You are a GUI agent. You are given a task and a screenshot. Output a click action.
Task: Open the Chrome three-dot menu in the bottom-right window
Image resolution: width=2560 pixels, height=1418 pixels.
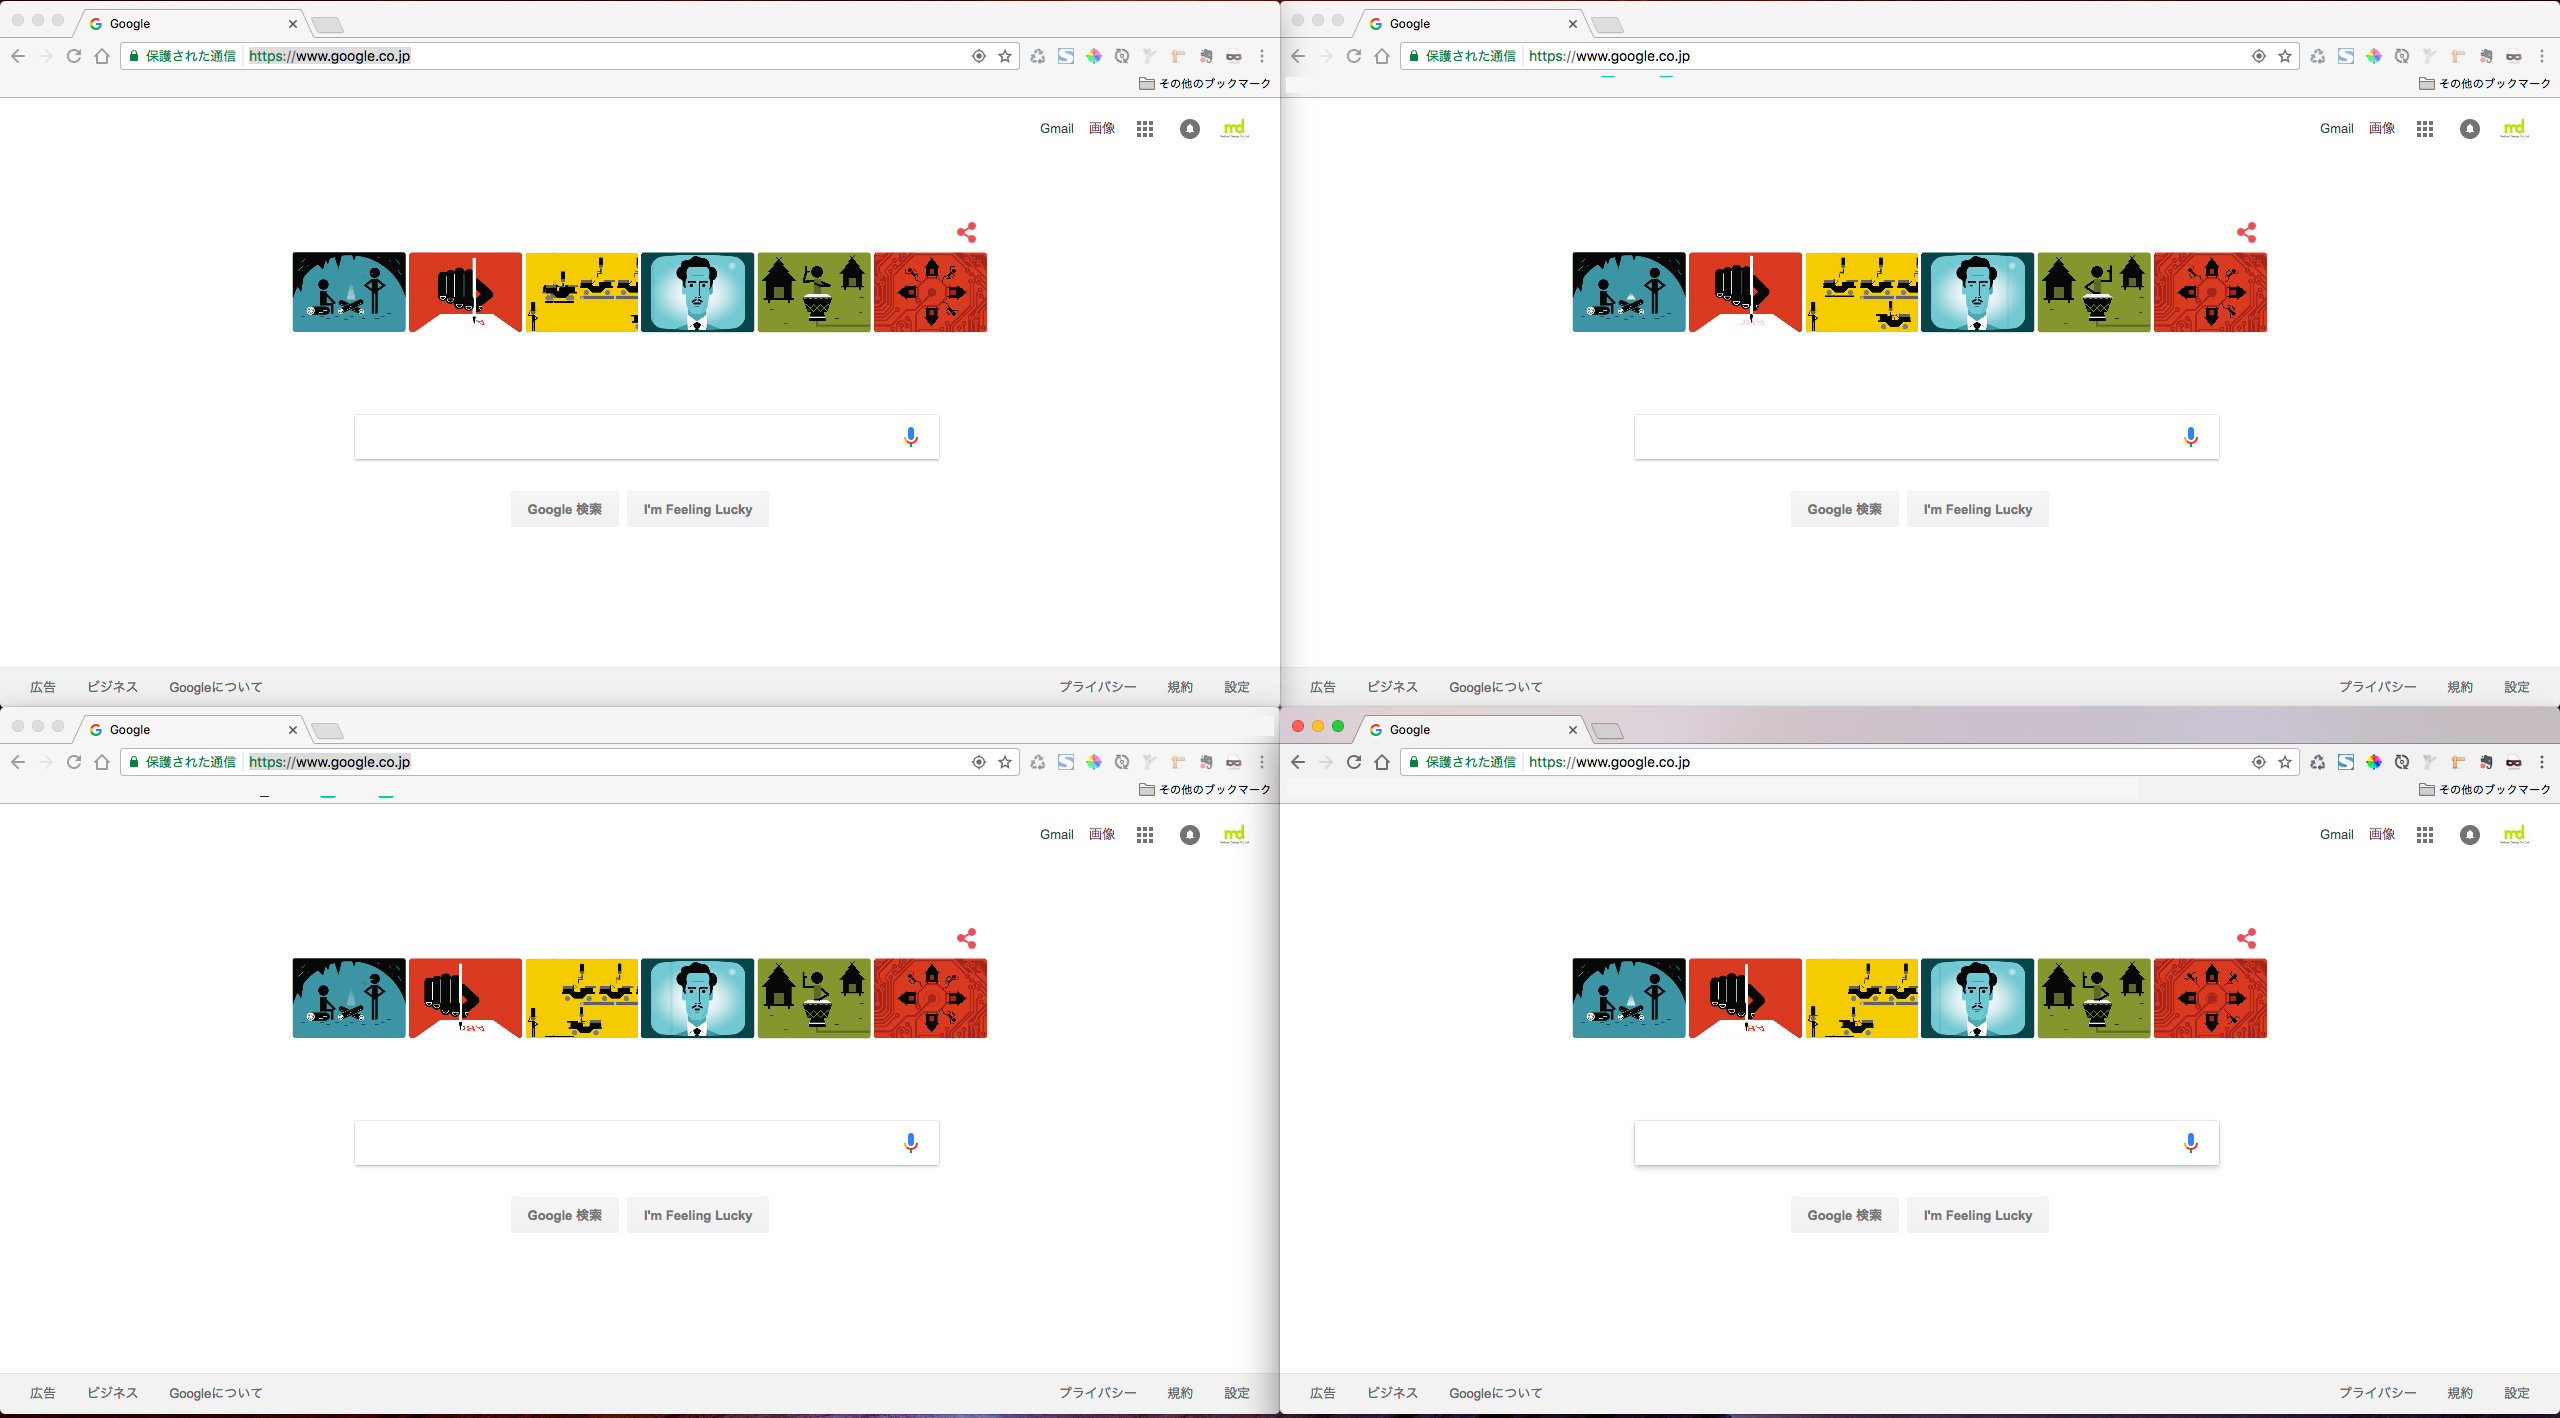(2542, 762)
